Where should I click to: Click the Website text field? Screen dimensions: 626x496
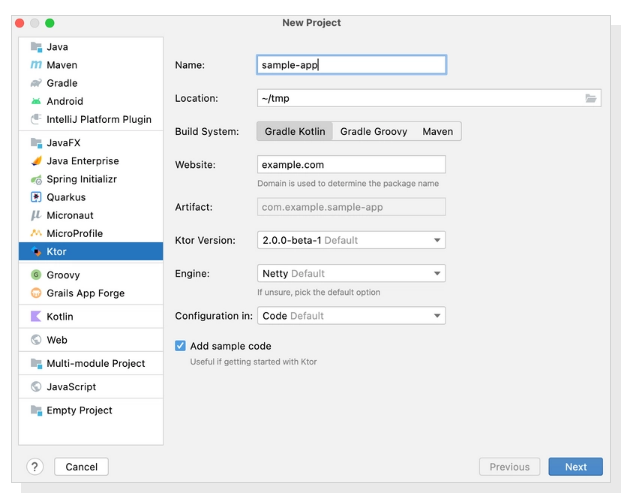coord(351,164)
